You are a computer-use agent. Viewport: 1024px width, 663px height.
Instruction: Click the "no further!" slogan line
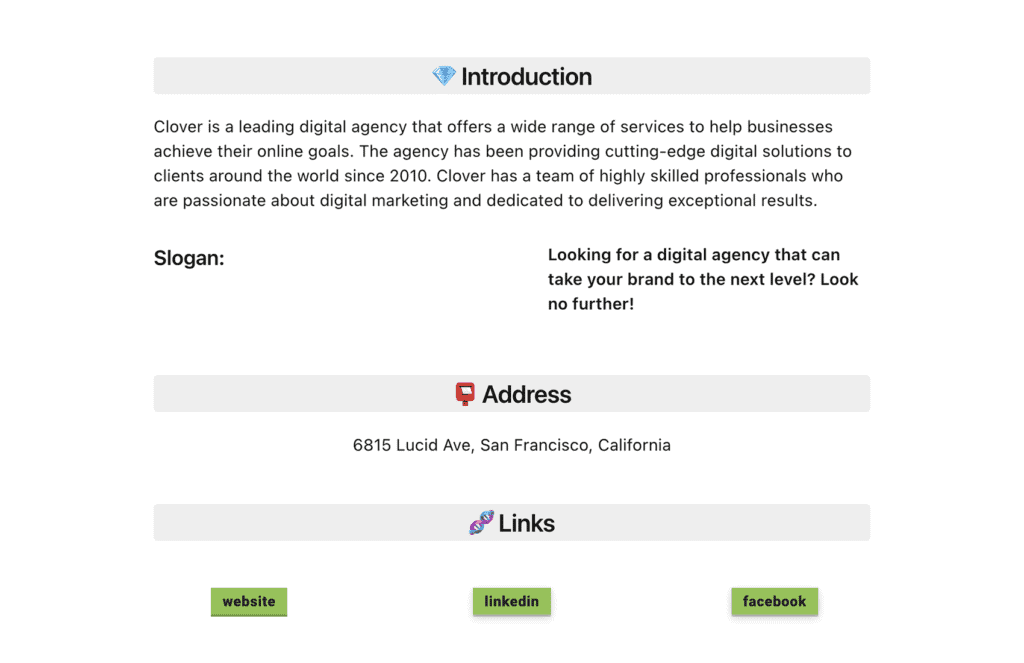tap(591, 304)
